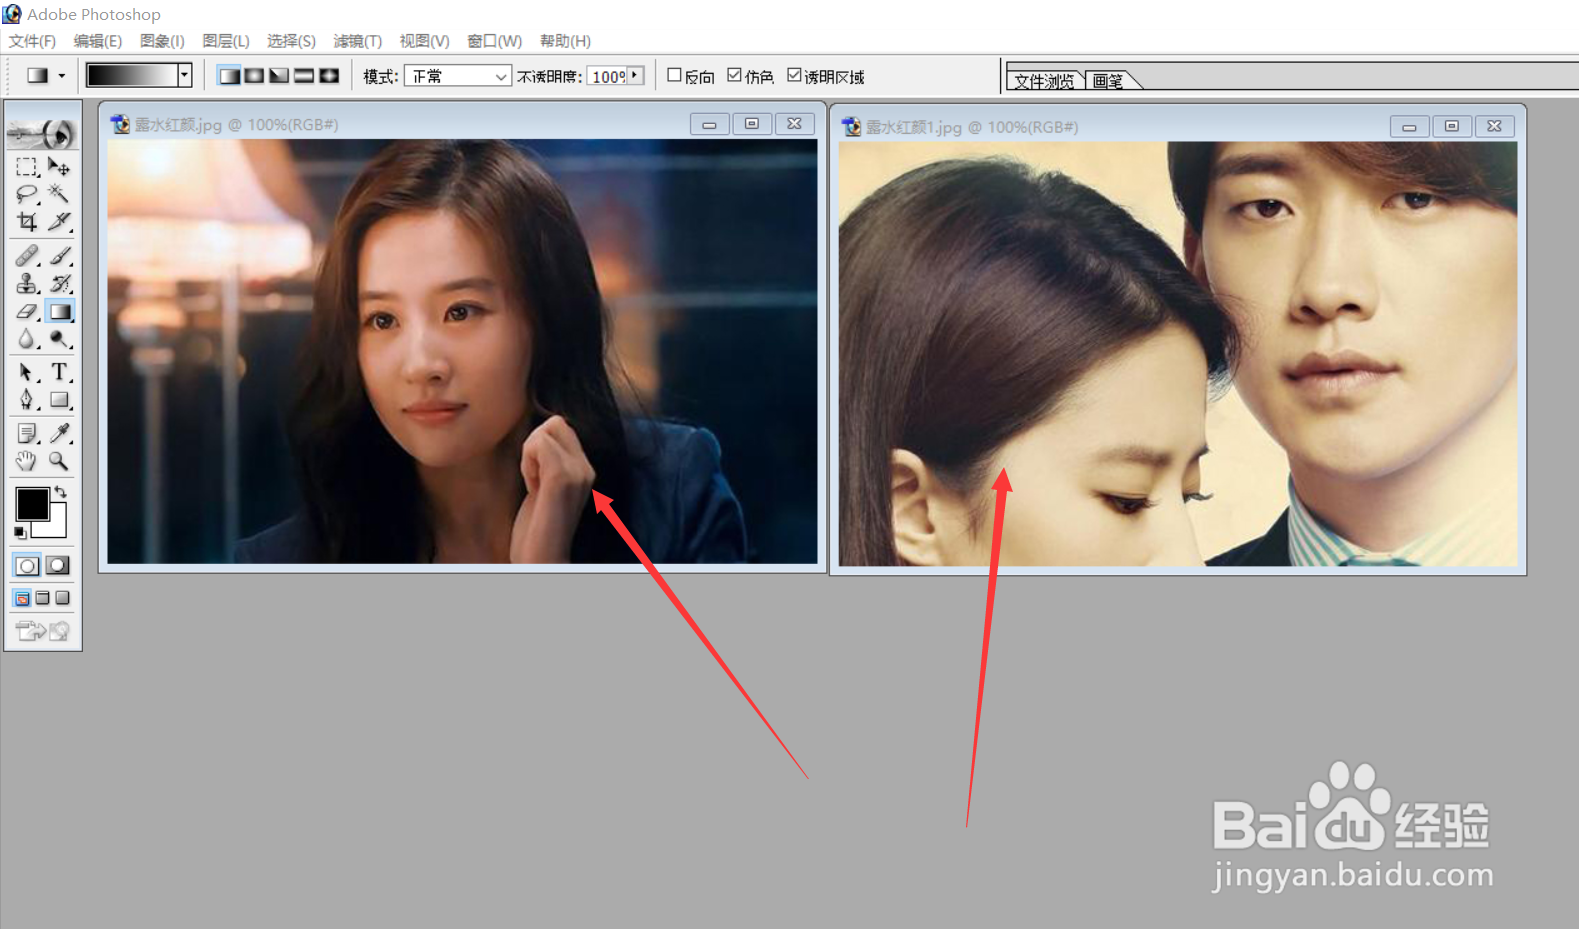The height and width of the screenshot is (929, 1579).
Task: Choose diamond gradient style
Action: pyautogui.click(x=329, y=76)
